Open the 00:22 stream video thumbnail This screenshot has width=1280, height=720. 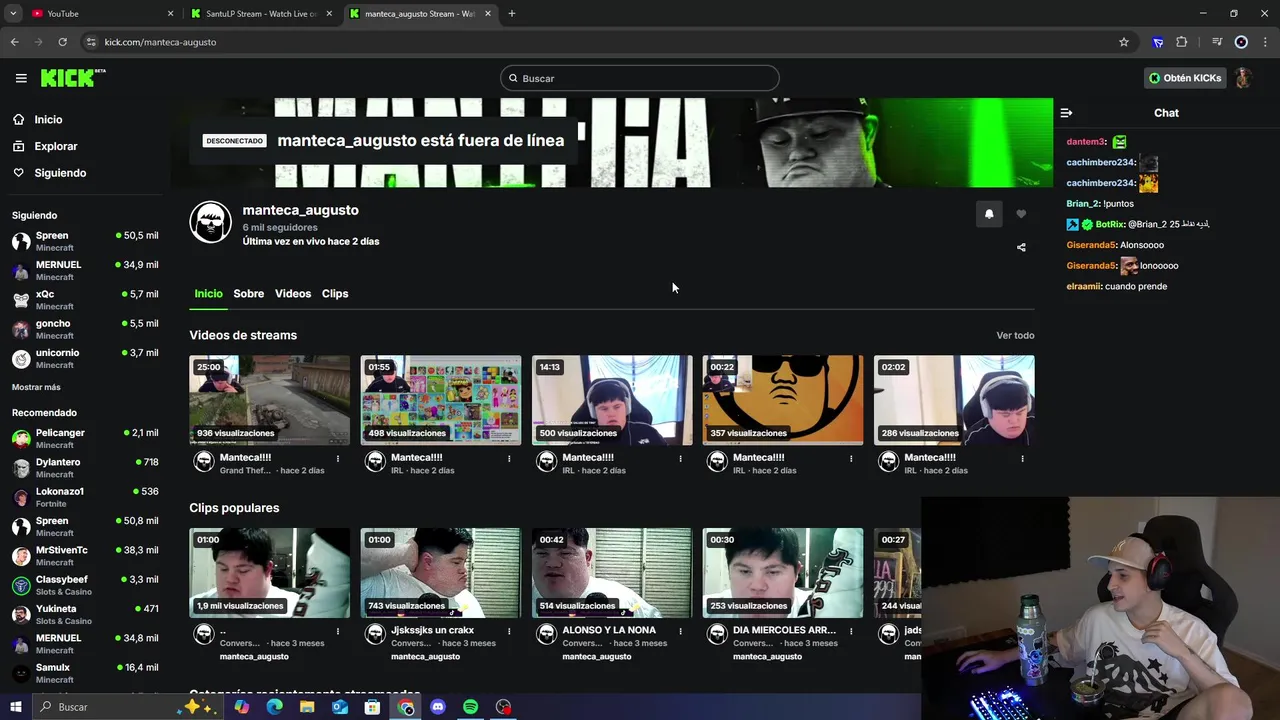(783, 400)
